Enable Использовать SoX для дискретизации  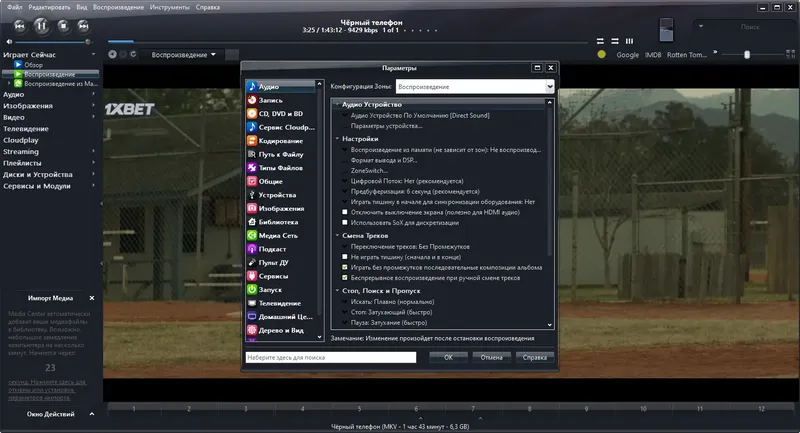(x=345, y=223)
